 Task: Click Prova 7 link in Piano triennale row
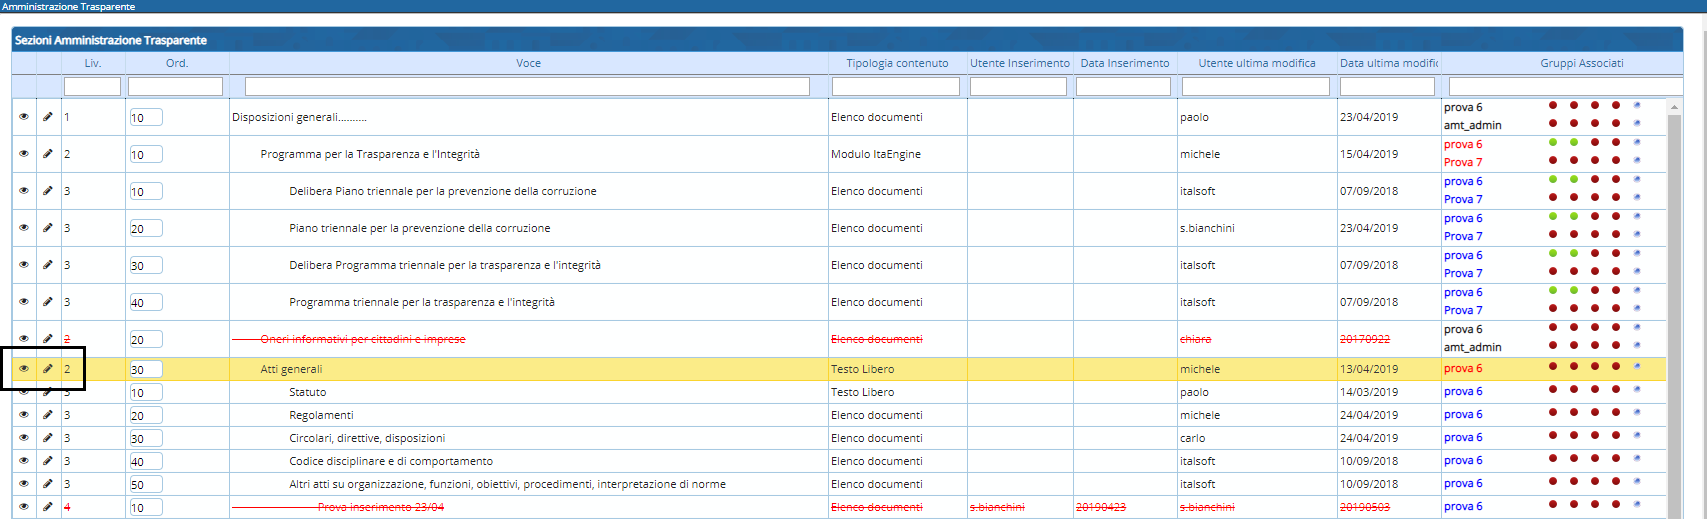click(x=1463, y=237)
